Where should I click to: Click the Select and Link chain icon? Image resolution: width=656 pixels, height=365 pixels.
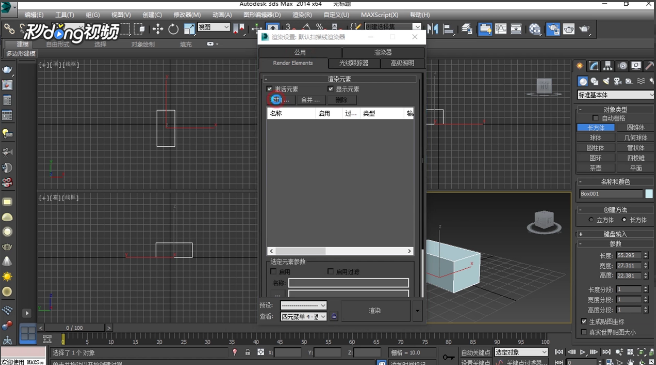click(9, 29)
